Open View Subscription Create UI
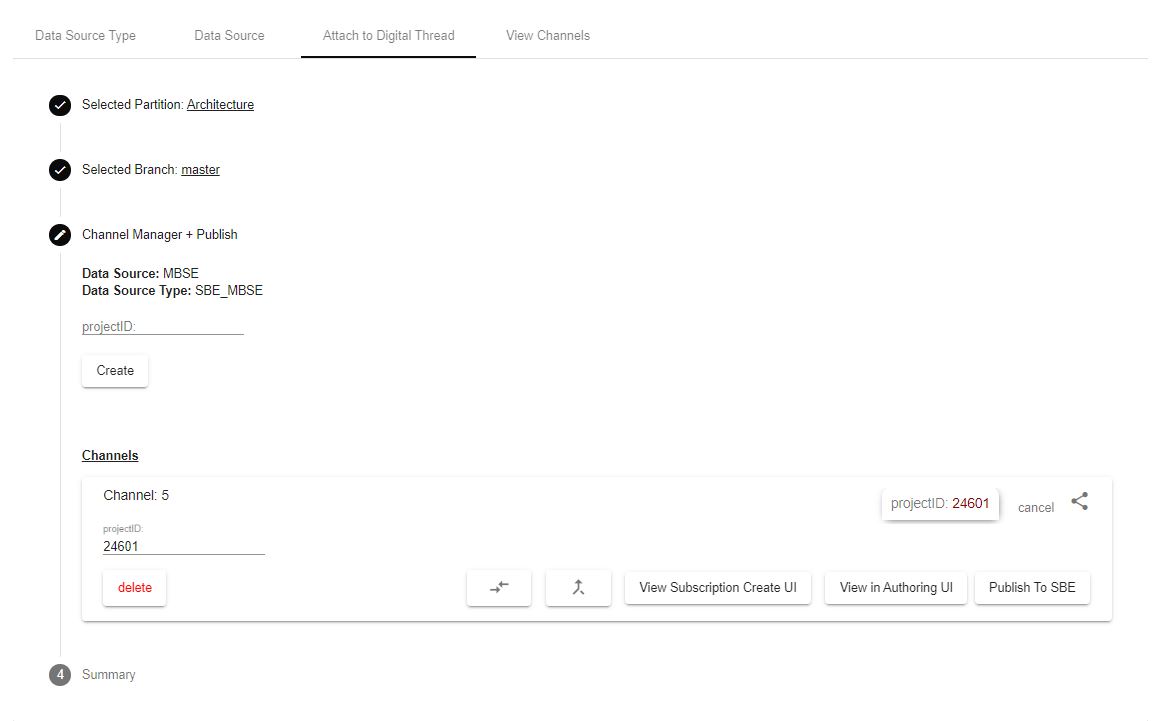The image size is (1155, 721). pos(717,588)
